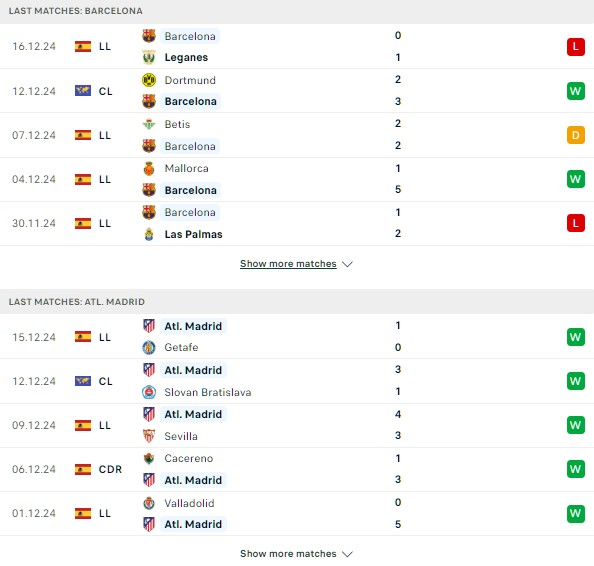
Task: Click the Sevilla team badge
Action: click(149, 436)
